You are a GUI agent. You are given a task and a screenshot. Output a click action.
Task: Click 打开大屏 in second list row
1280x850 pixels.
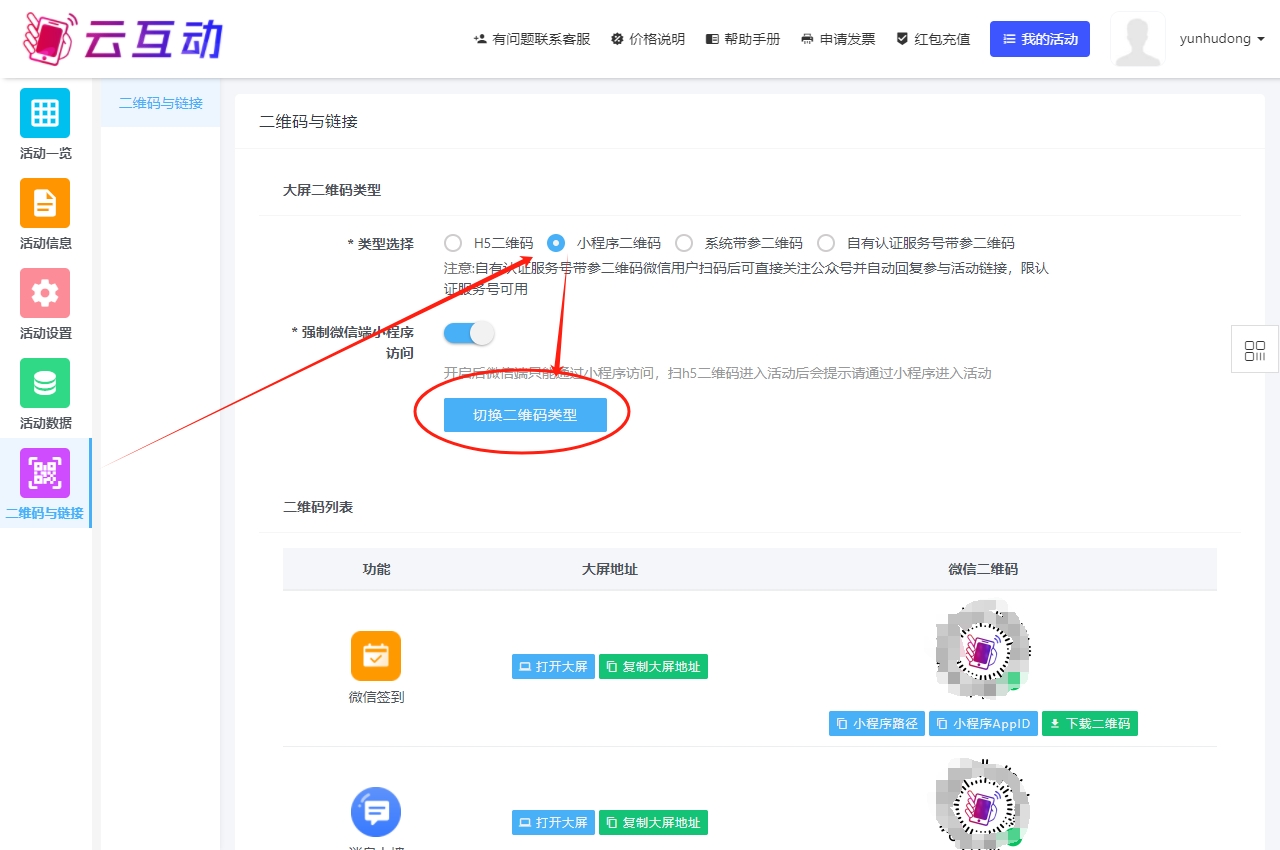(553, 823)
